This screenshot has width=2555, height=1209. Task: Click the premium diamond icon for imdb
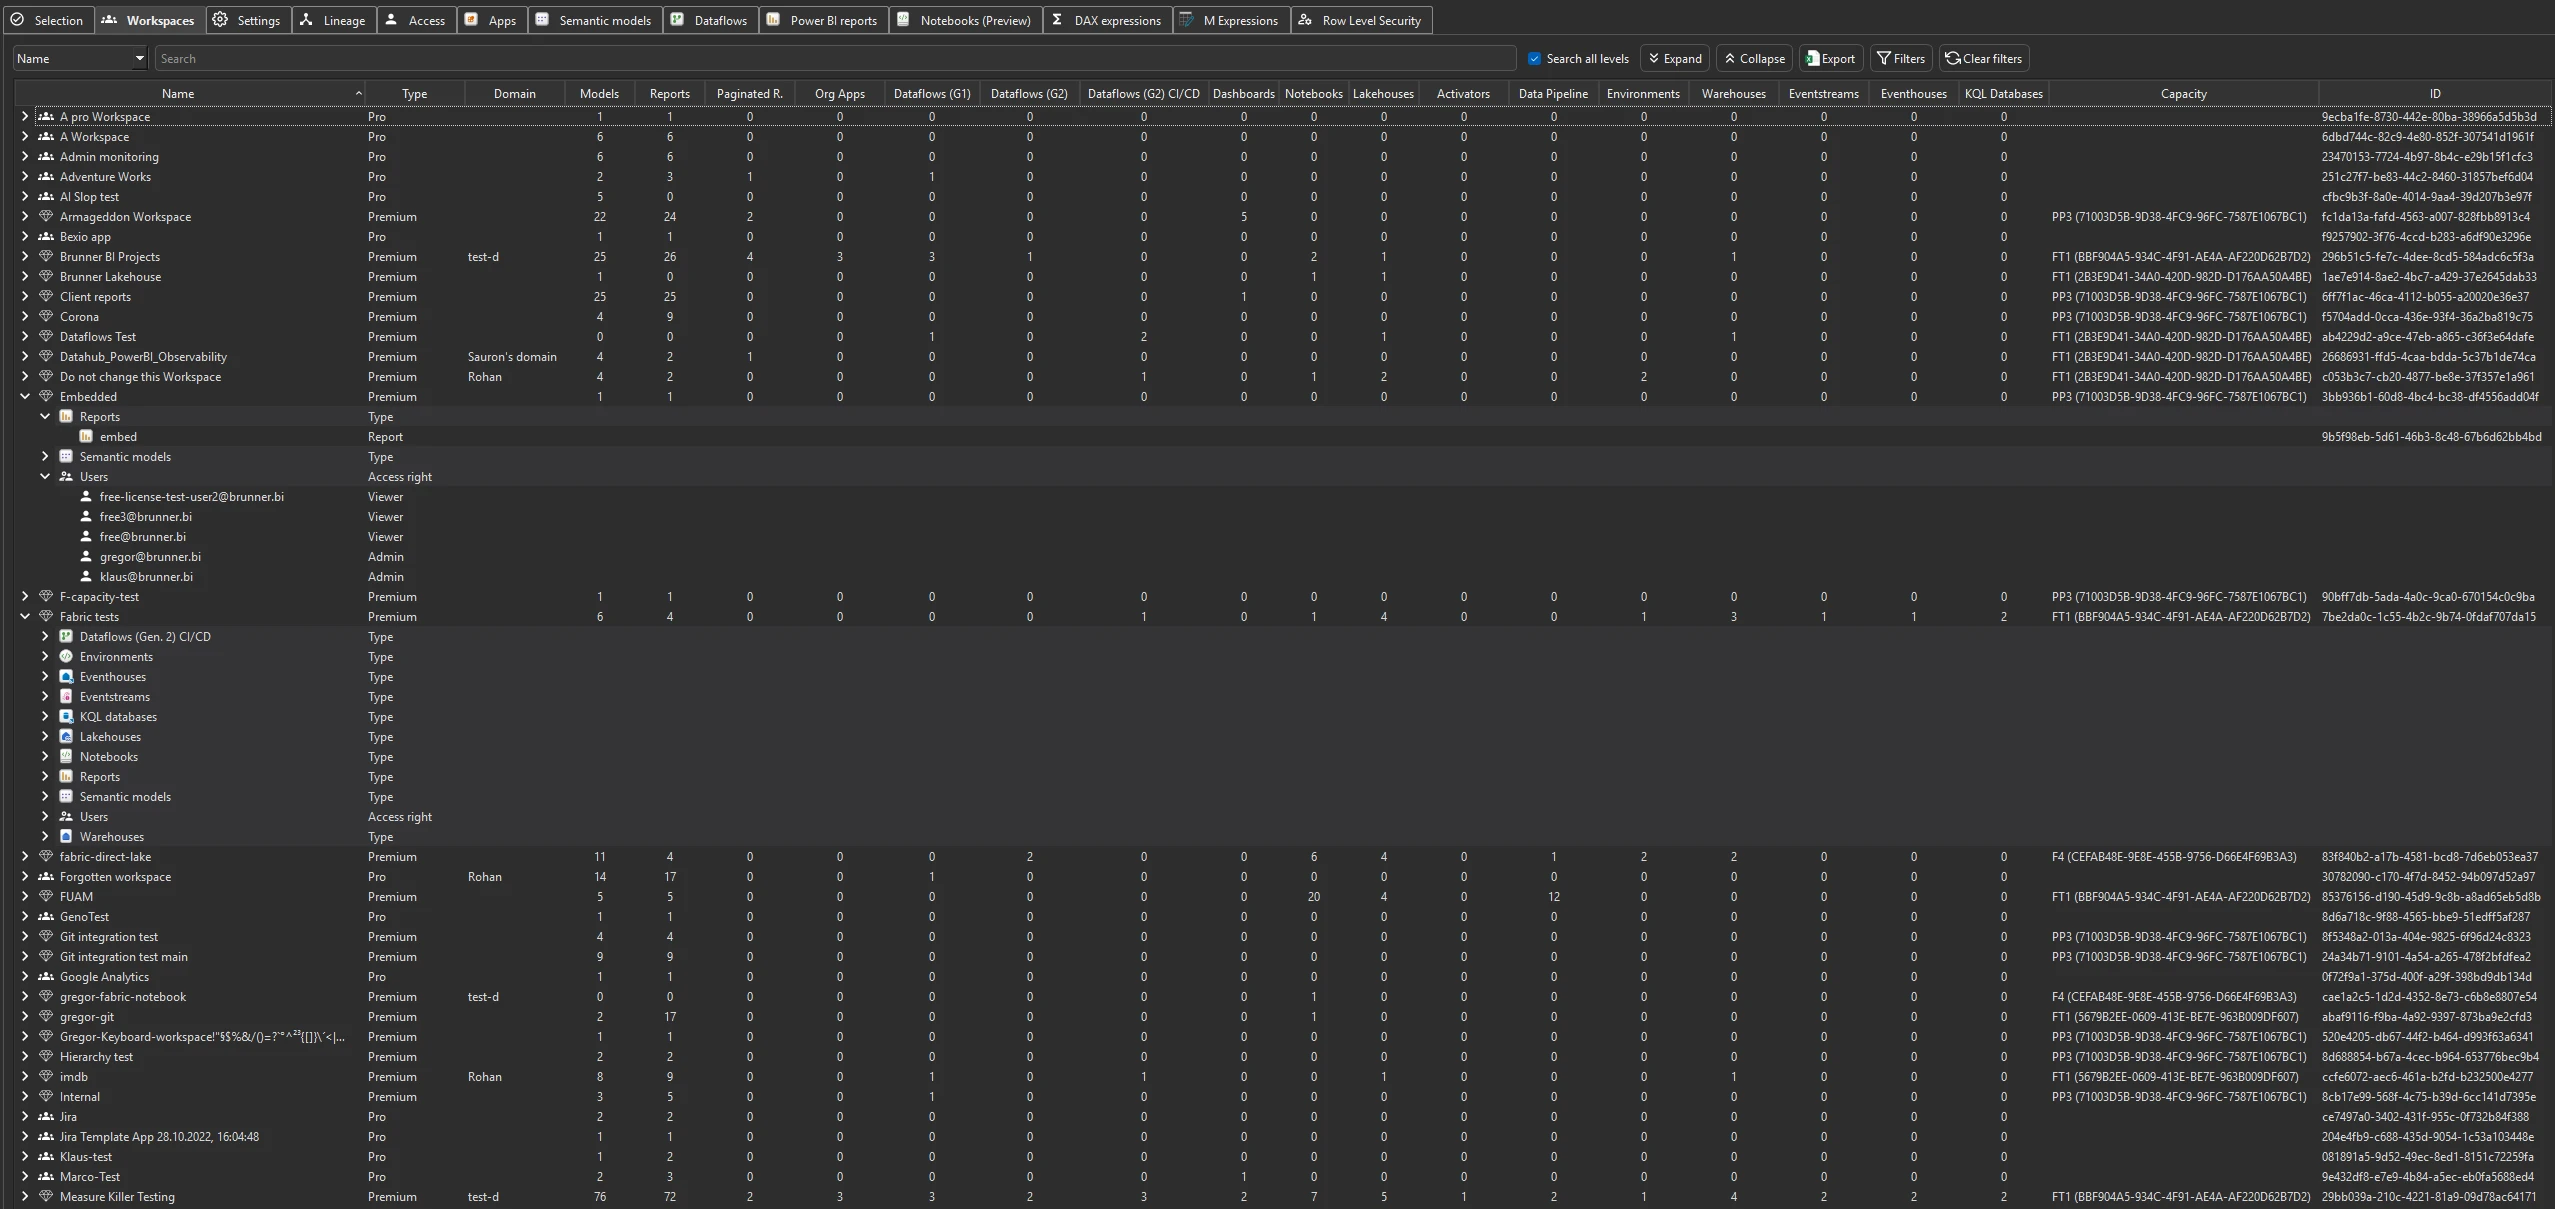coord(45,1076)
